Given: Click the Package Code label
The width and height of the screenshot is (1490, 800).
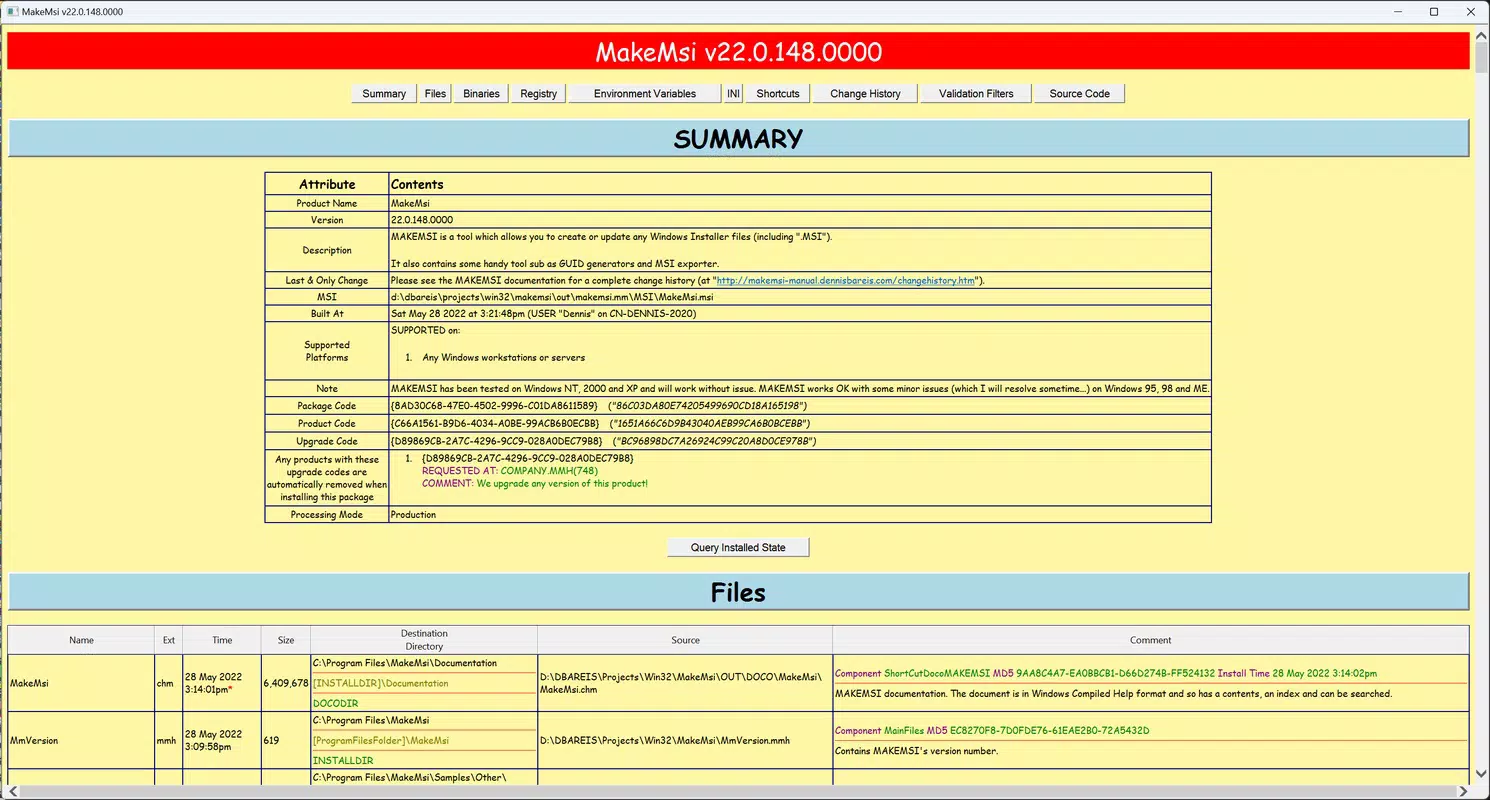Looking at the screenshot, I should pyautogui.click(x=327, y=406).
